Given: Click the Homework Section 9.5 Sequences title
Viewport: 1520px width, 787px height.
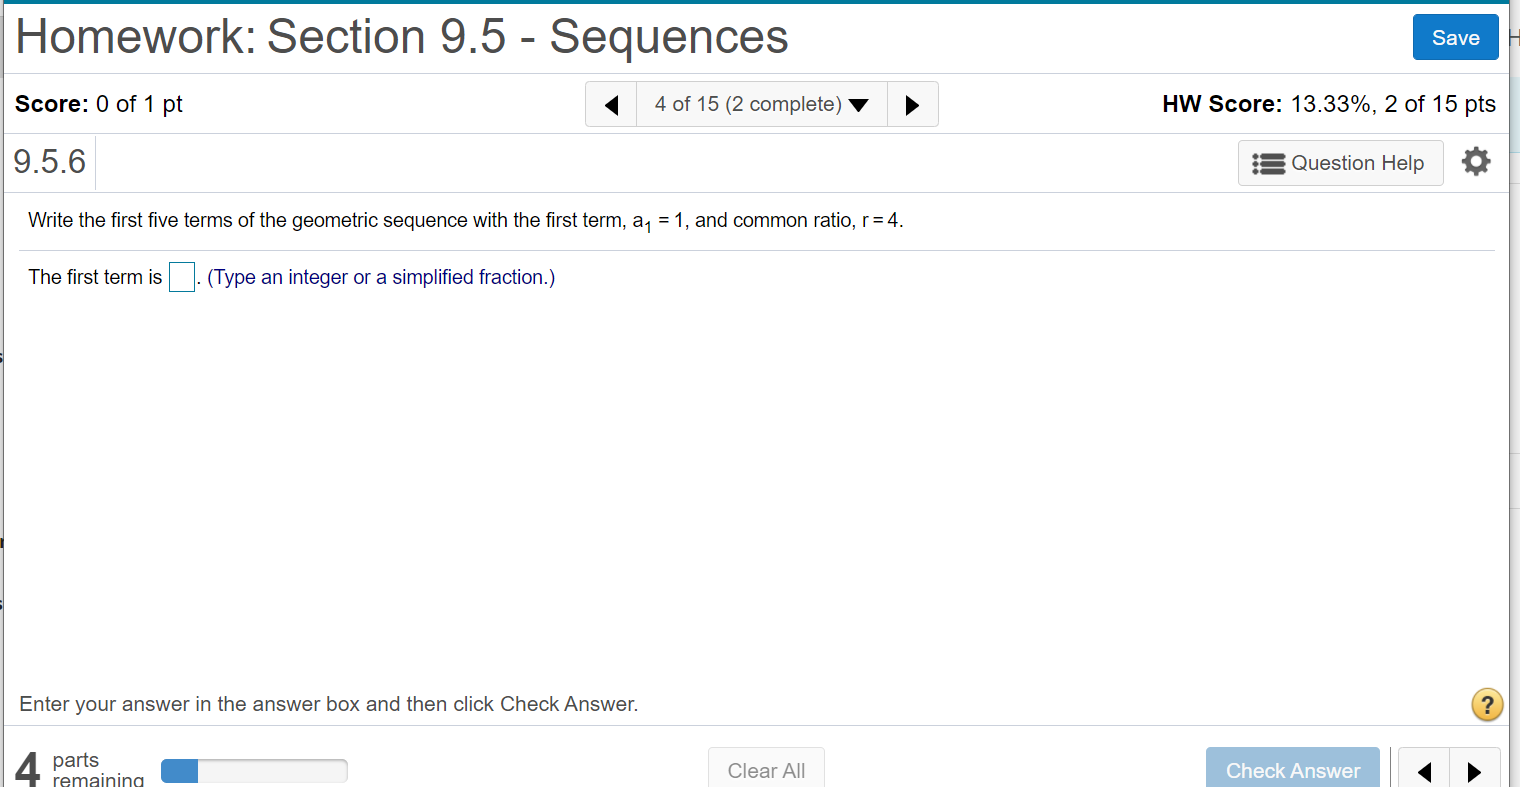Looking at the screenshot, I should point(402,38).
